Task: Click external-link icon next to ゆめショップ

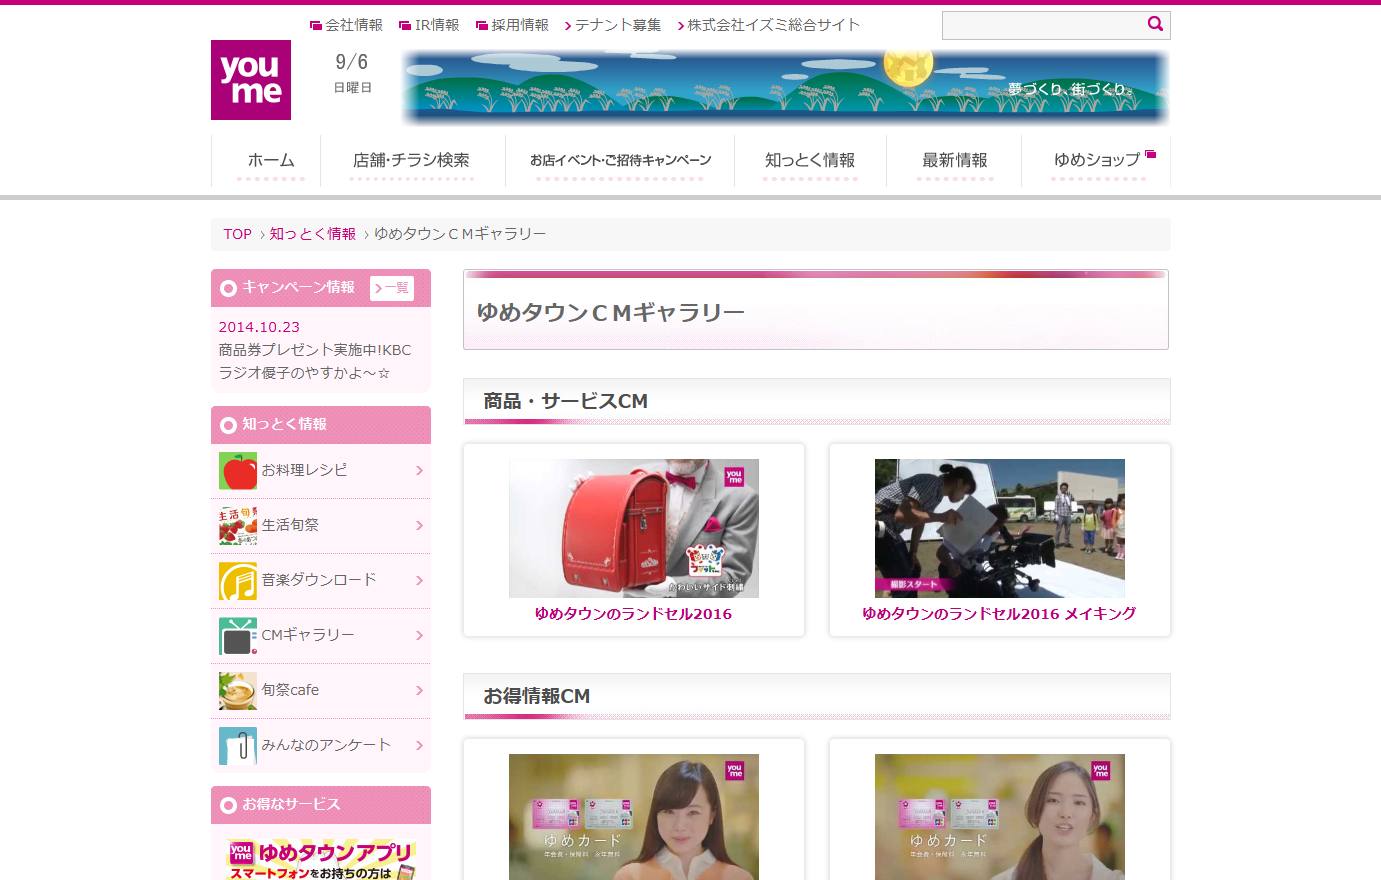Action: (1150, 154)
